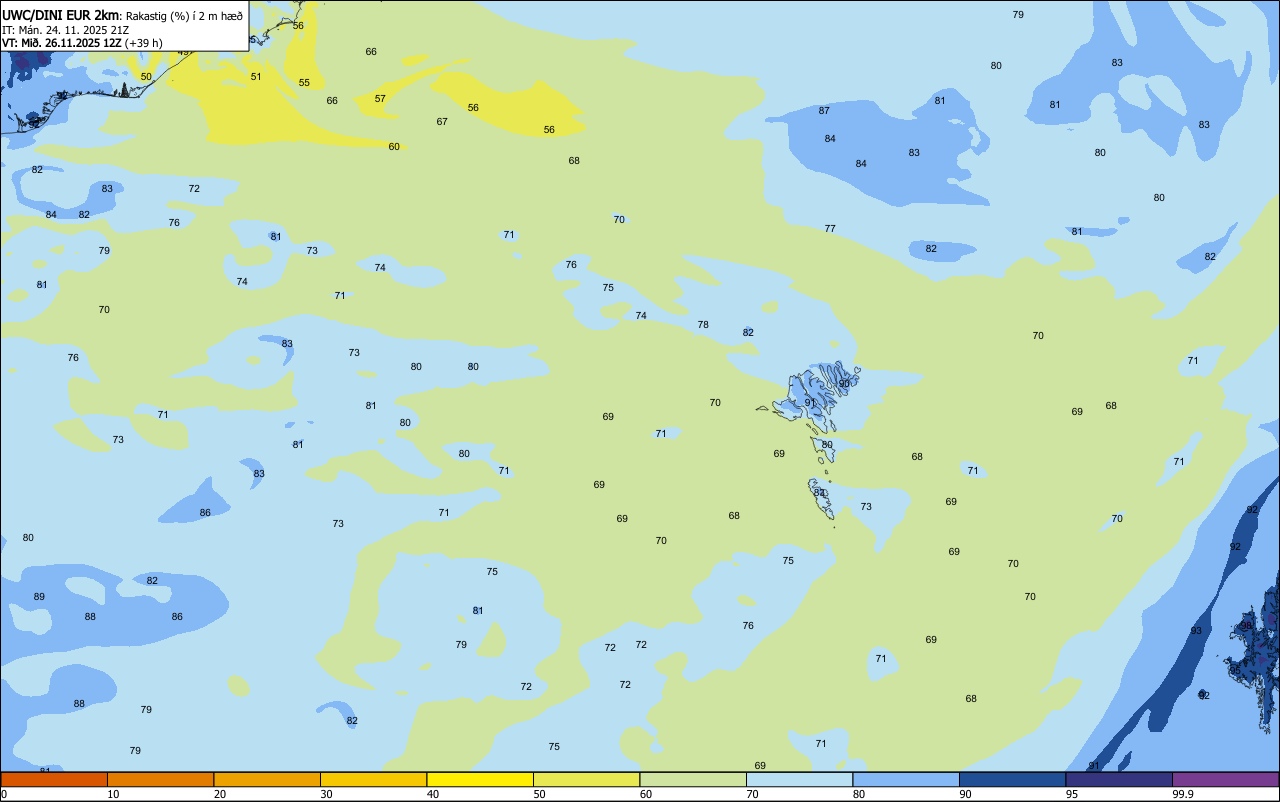Click the humidity value 93
1280x802 pixels.
[1196, 631]
